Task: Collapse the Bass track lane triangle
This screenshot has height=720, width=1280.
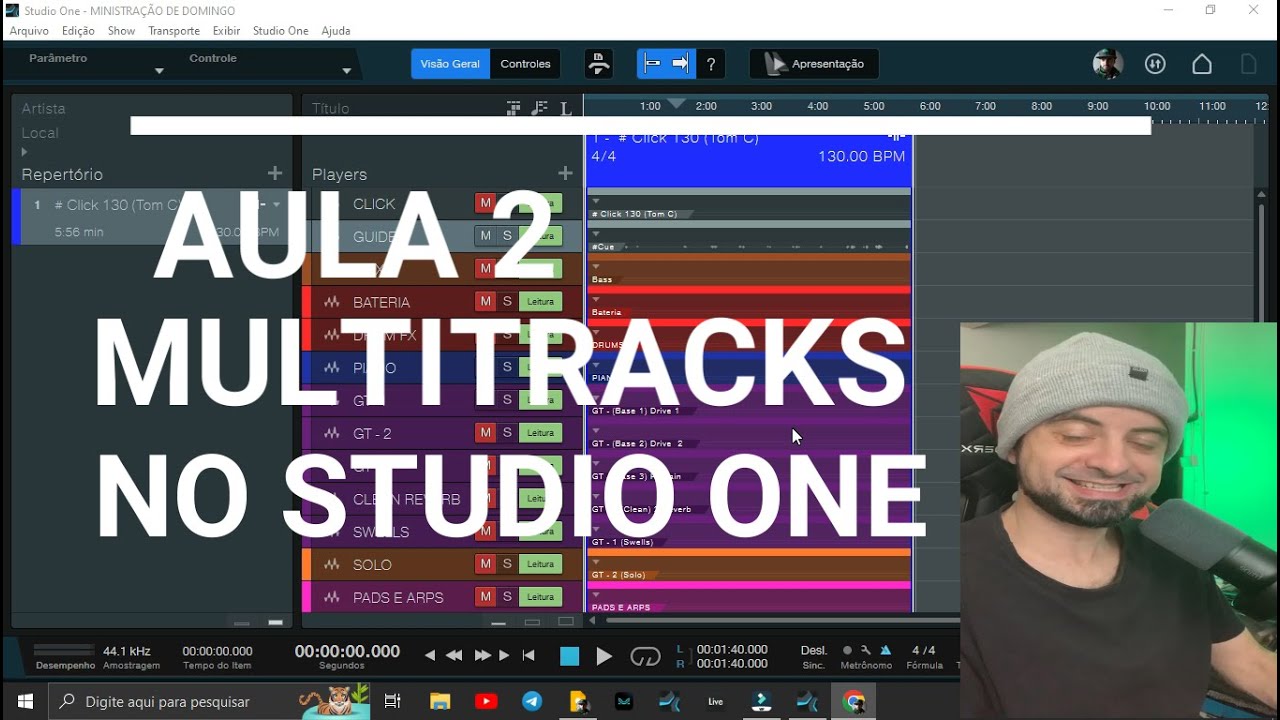Action: pos(596,267)
